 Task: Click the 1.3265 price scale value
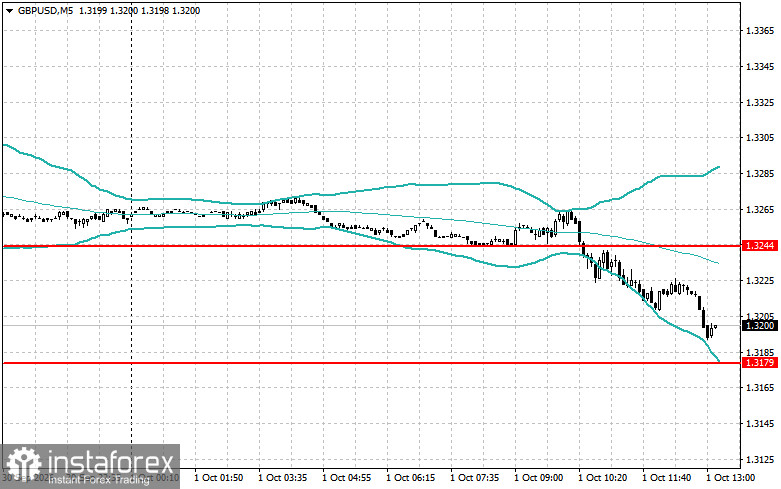click(x=760, y=210)
